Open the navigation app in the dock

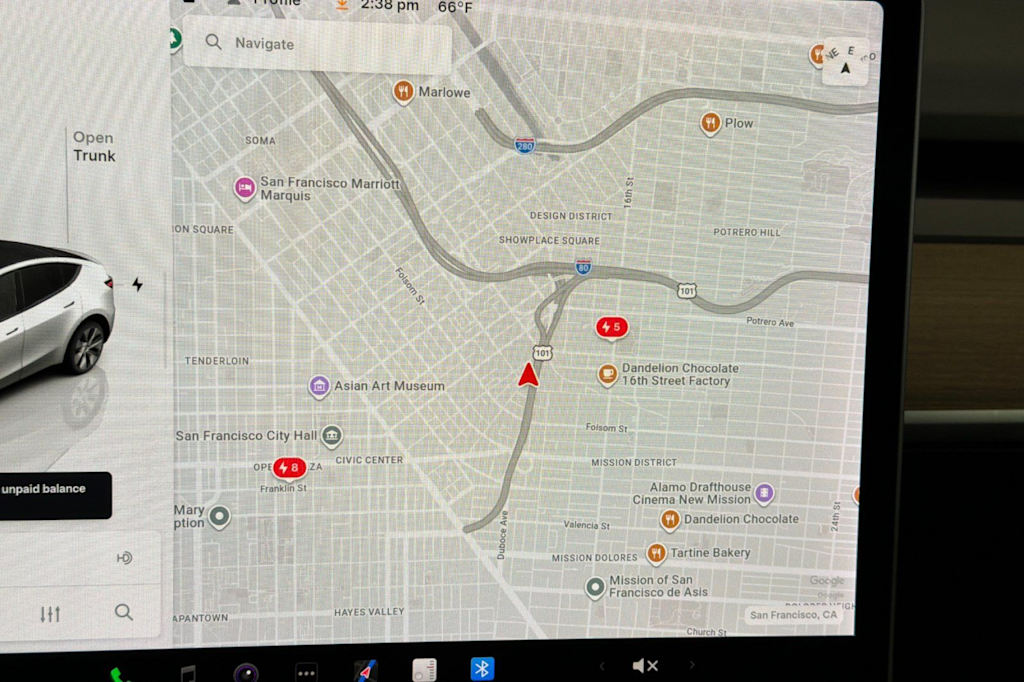(x=366, y=671)
